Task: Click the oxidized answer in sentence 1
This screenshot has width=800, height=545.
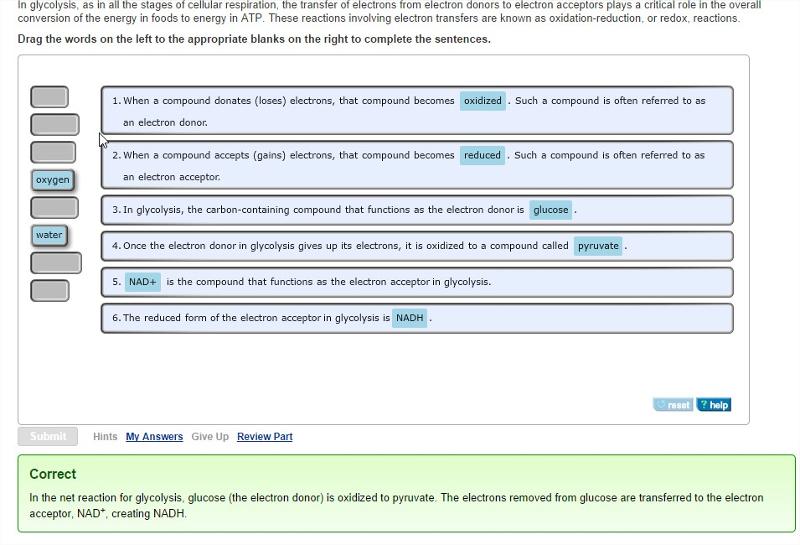Action: tap(483, 101)
